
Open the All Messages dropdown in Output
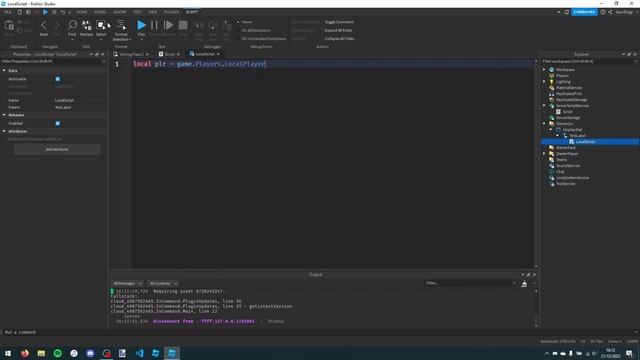[x=127, y=283]
